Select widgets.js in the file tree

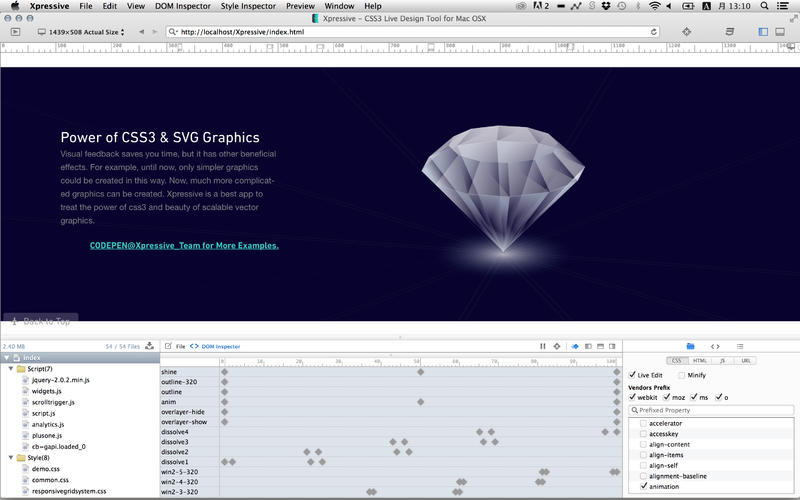coord(46,391)
